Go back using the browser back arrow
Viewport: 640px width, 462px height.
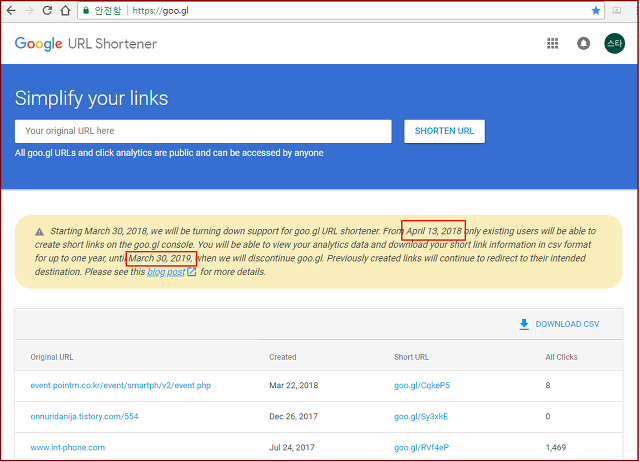coord(11,11)
